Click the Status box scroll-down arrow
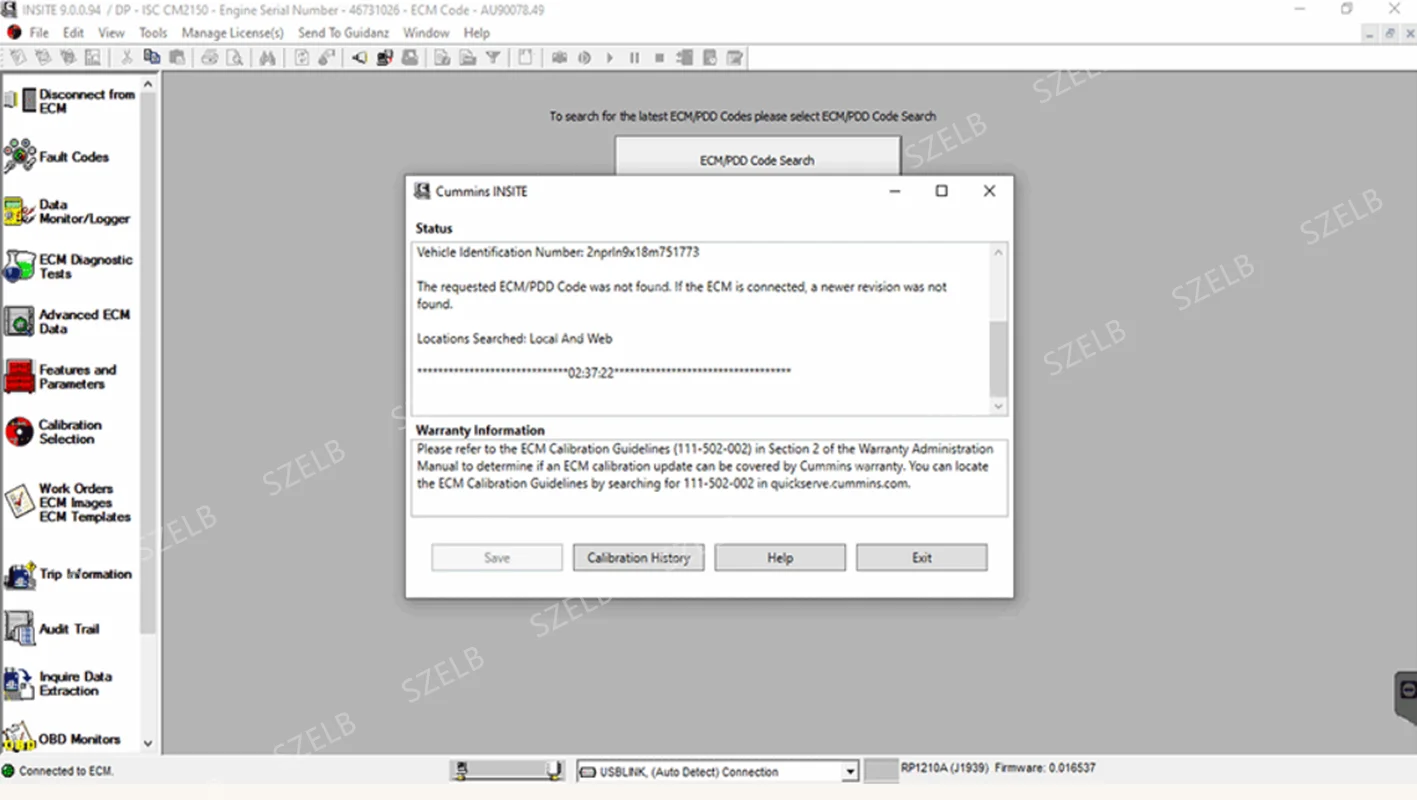1417x800 pixels. pos(998,406)
